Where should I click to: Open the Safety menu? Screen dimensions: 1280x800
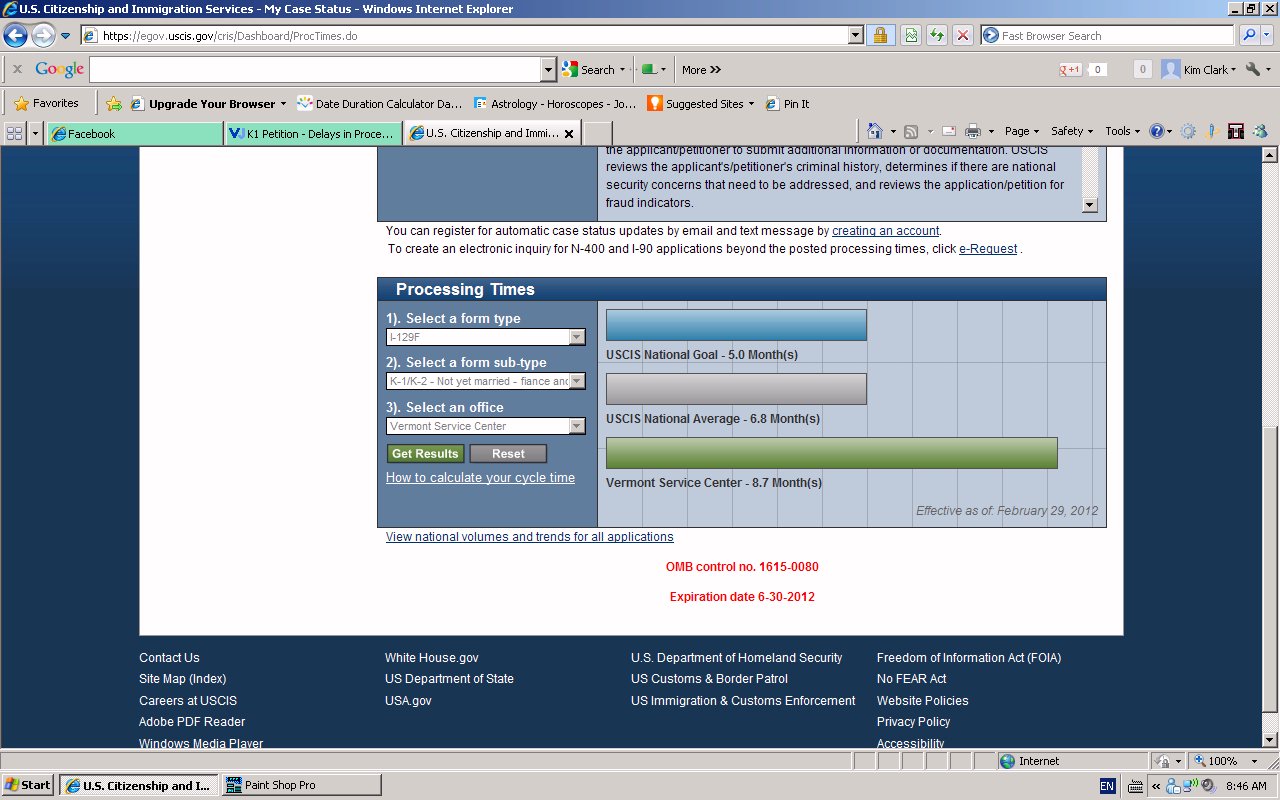tap(1073, 131)
